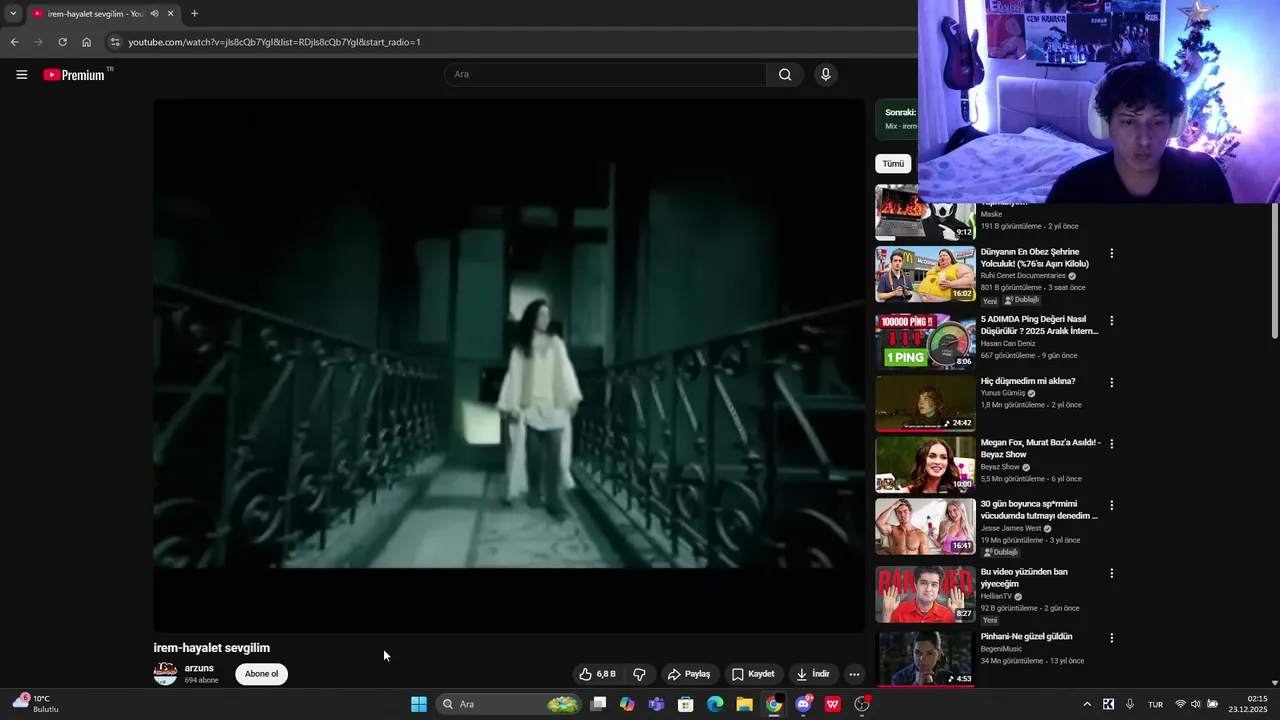Open Hiç düşmedim mi aklına thumbnail
This screenshot has height=720, width=1280.
pyautogui.click(x=925, y=403)
